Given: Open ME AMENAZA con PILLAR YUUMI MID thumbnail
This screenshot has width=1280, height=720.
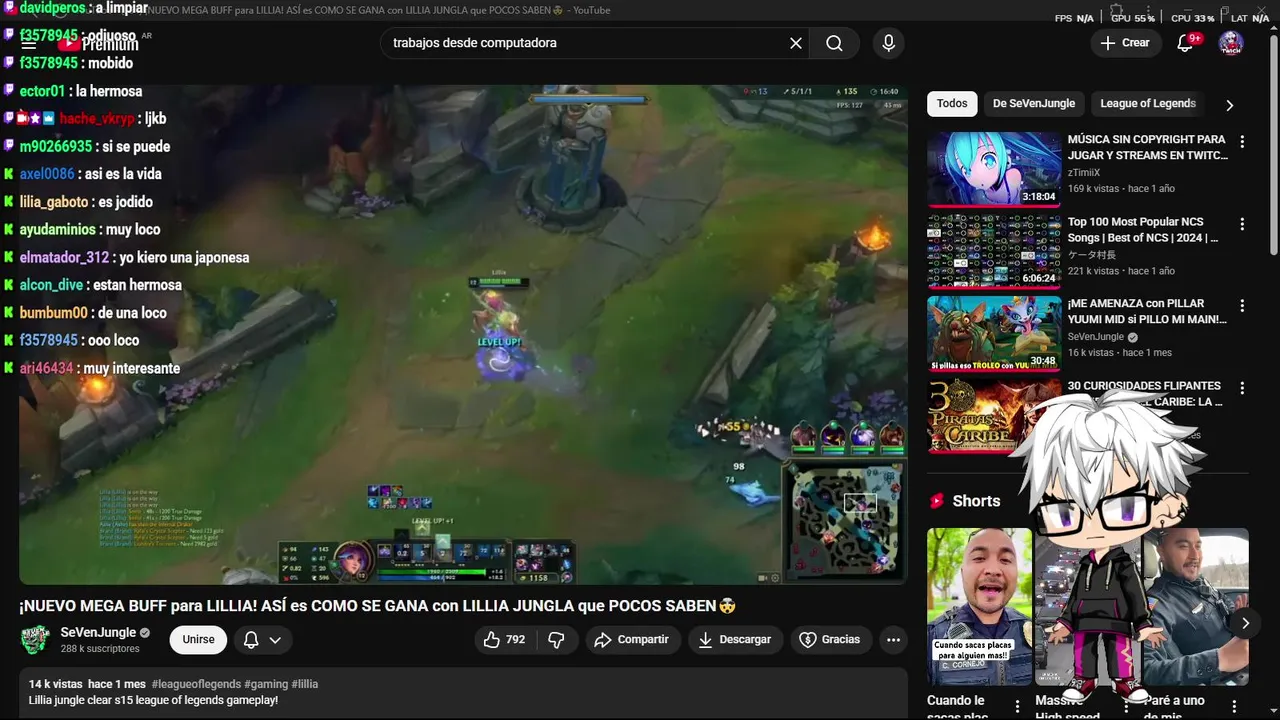Looking at the screenshot, I should [x=994, y=333].
